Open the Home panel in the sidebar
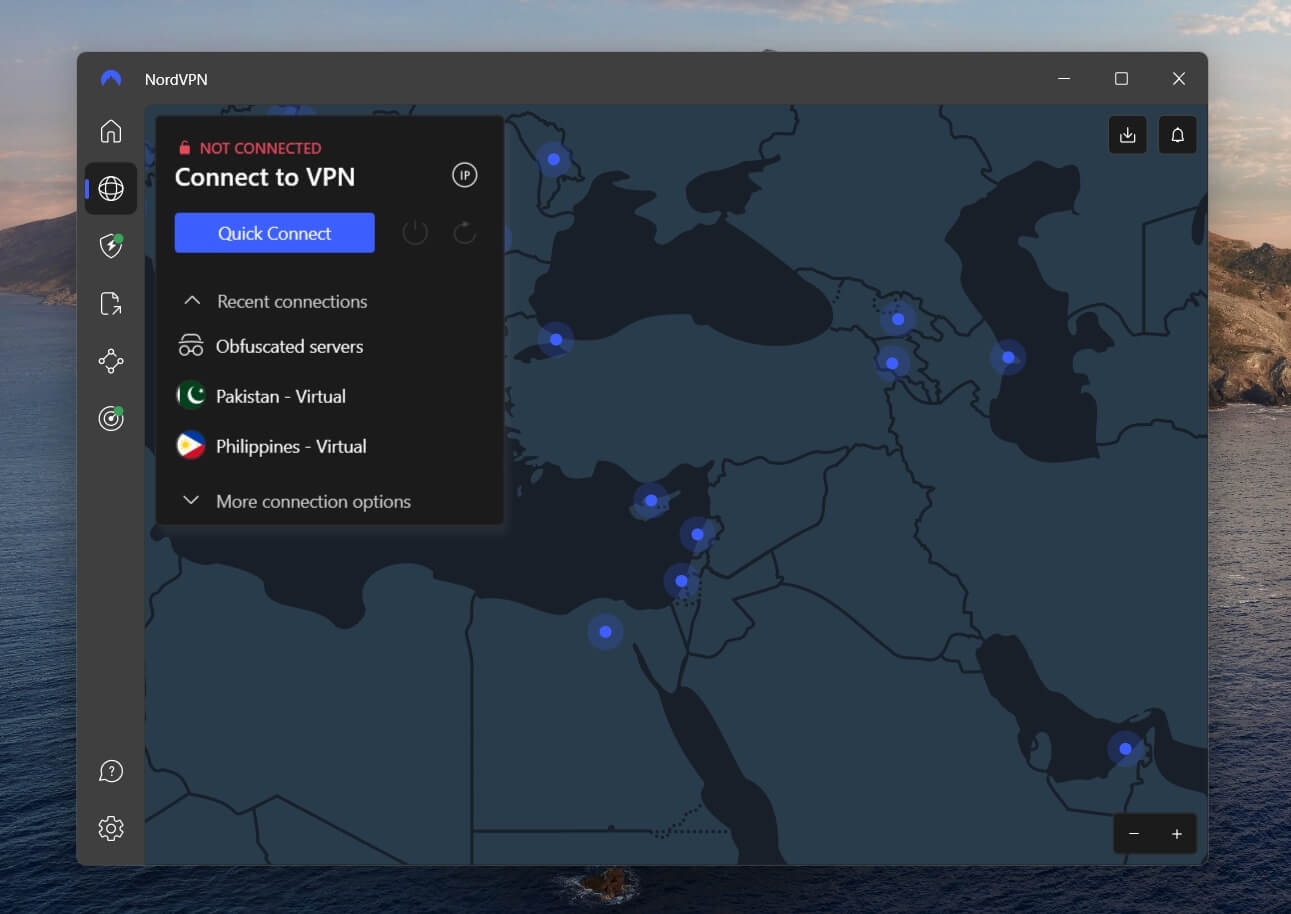This screenshot has width=1291, height=914. click(x=111, y=131)
